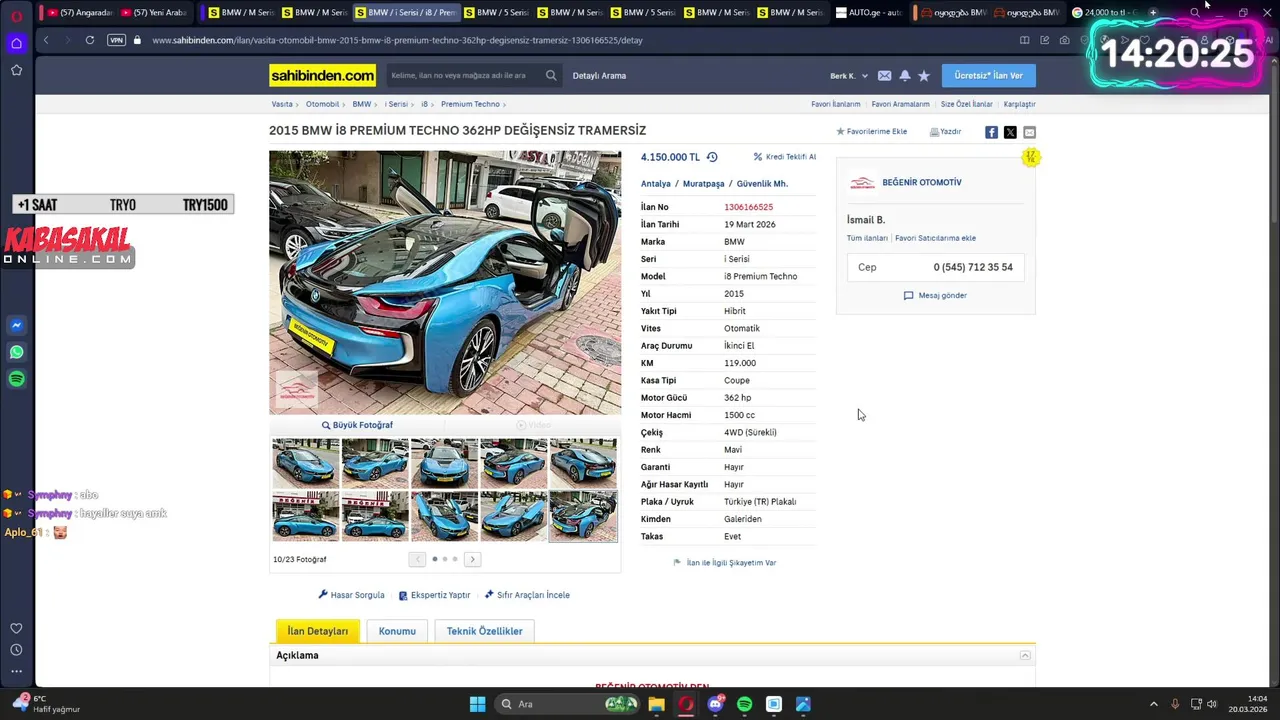1280x720 pixels.
Task: Switch to AUTO.ge browser tab
Action: (868, 13)
